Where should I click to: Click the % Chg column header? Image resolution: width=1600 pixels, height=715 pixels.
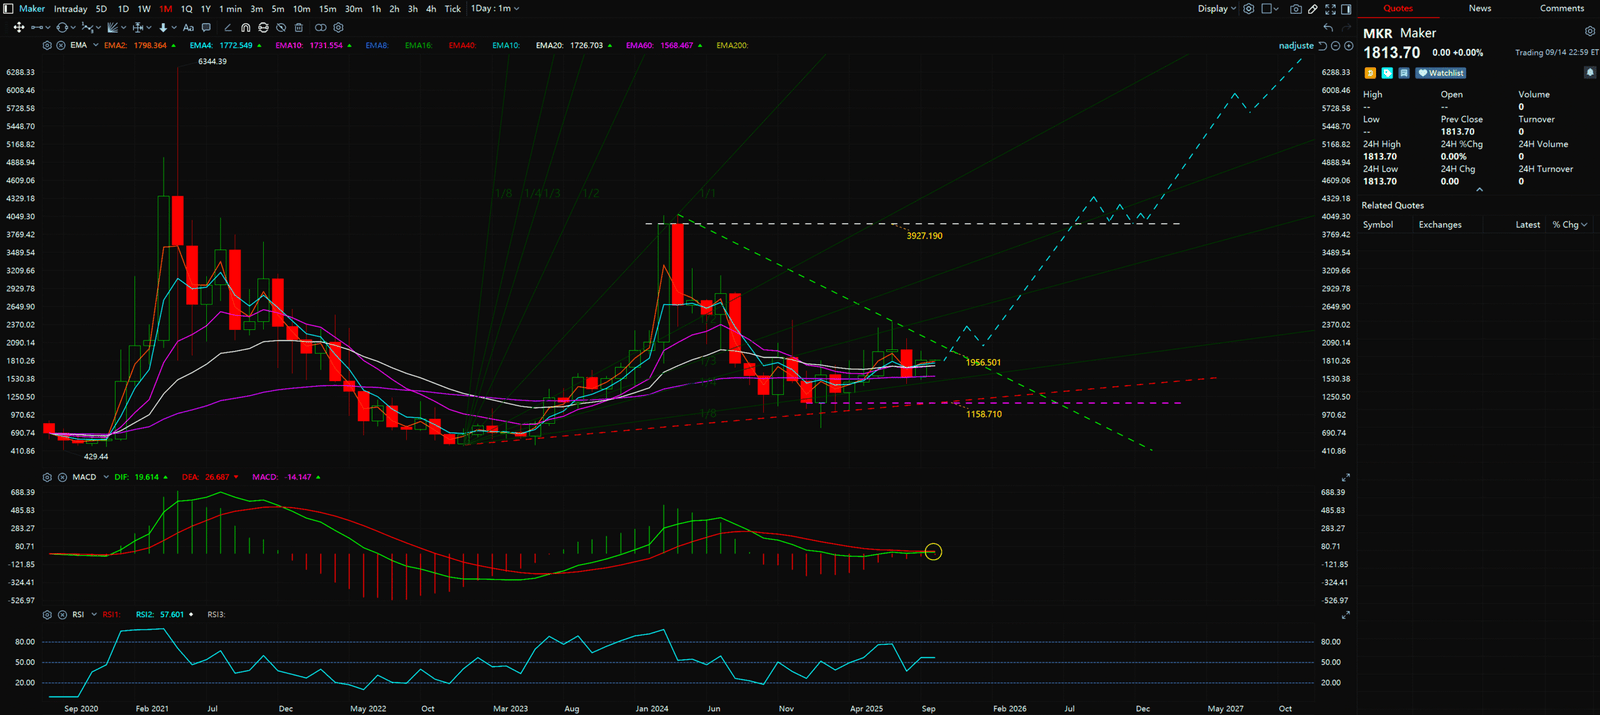tap(1569, 225)
